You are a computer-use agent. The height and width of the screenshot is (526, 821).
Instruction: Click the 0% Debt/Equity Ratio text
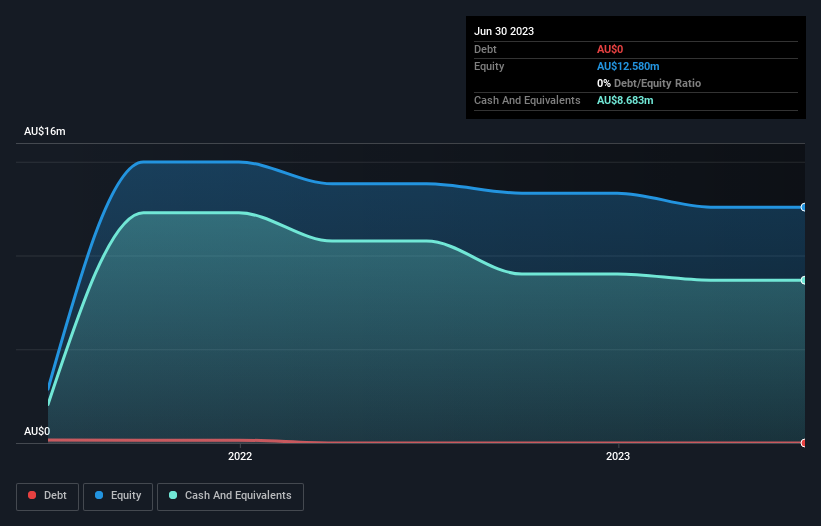click(x=649, y=83)
